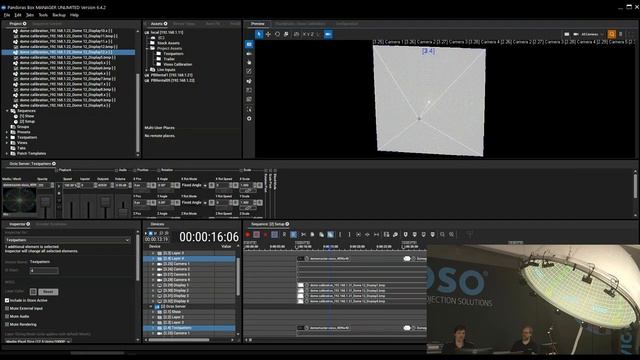The height and width of the screenshot is (360, 640).
Task: Click the play button in Devices panel
Action: click(146, 233)
